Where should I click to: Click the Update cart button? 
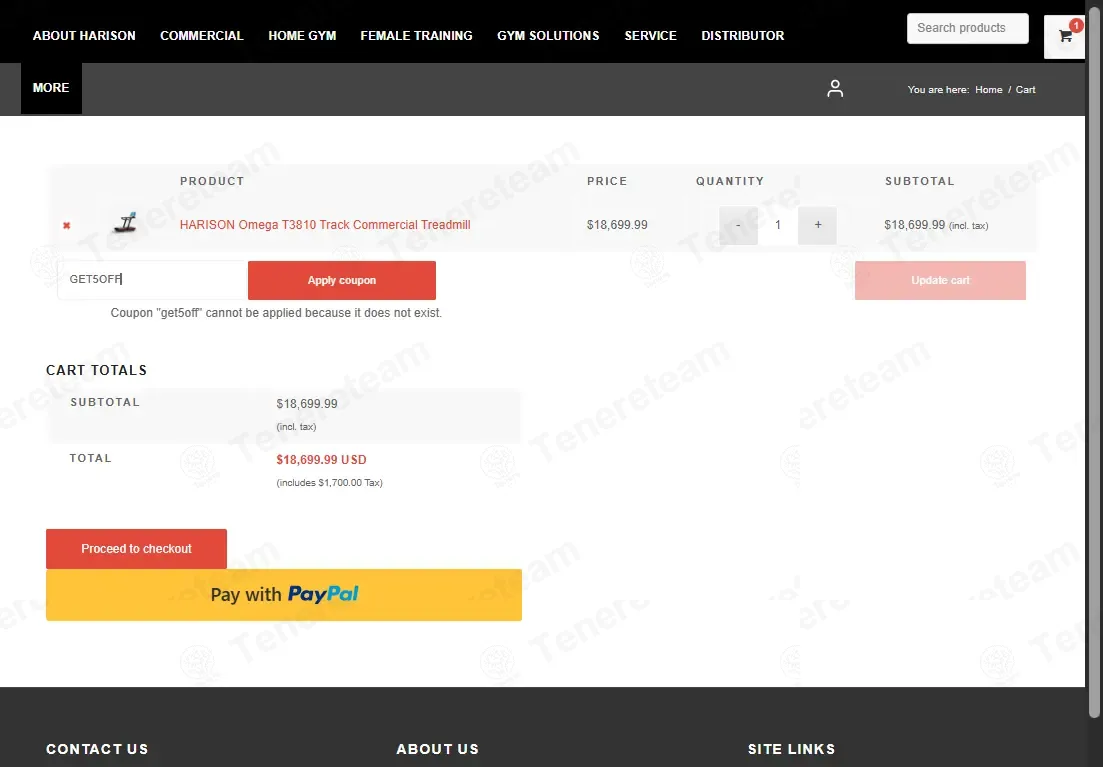pos(940,280)
